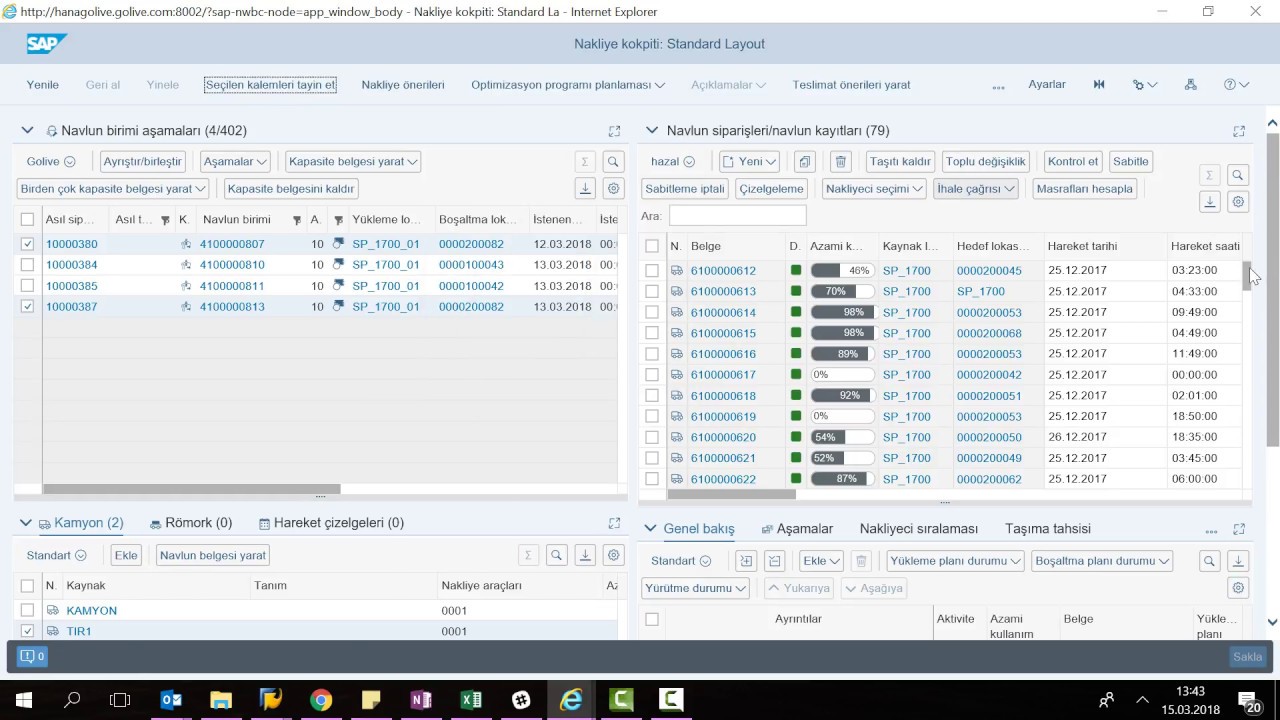Viewport: 1280px width, 720px height.
Task: Open settings gear in Navlun siparişleri panel
Action: click(1238, 202)
